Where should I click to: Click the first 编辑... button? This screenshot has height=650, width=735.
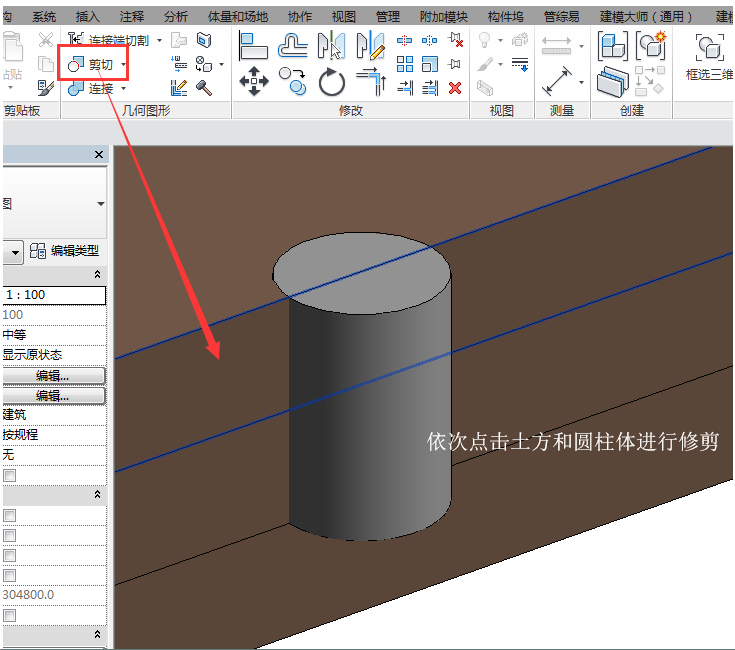(x=52, y=375)
